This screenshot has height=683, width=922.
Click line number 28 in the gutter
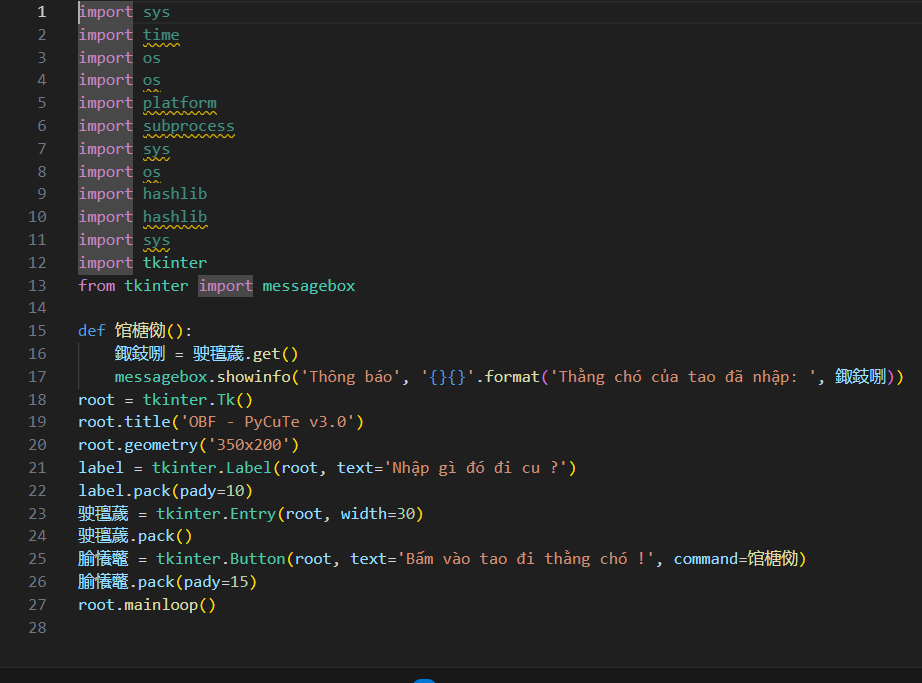[x=37, y=628]
